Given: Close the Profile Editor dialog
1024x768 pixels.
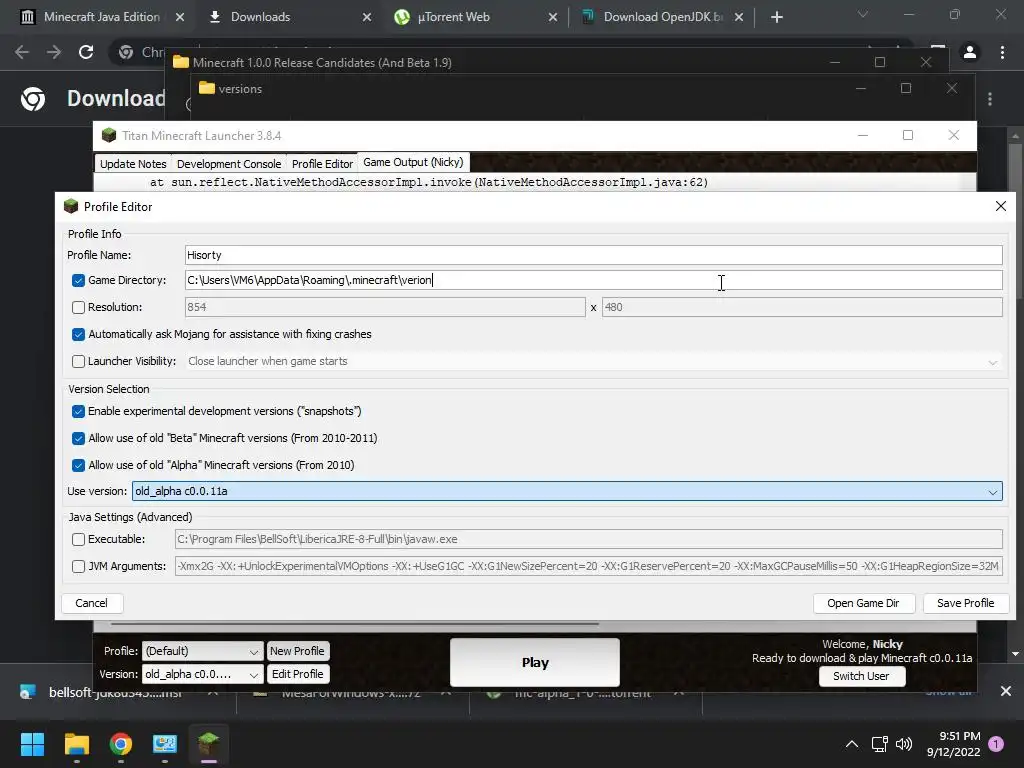Looking at the screenshot, I should [x=1000, y=206].
